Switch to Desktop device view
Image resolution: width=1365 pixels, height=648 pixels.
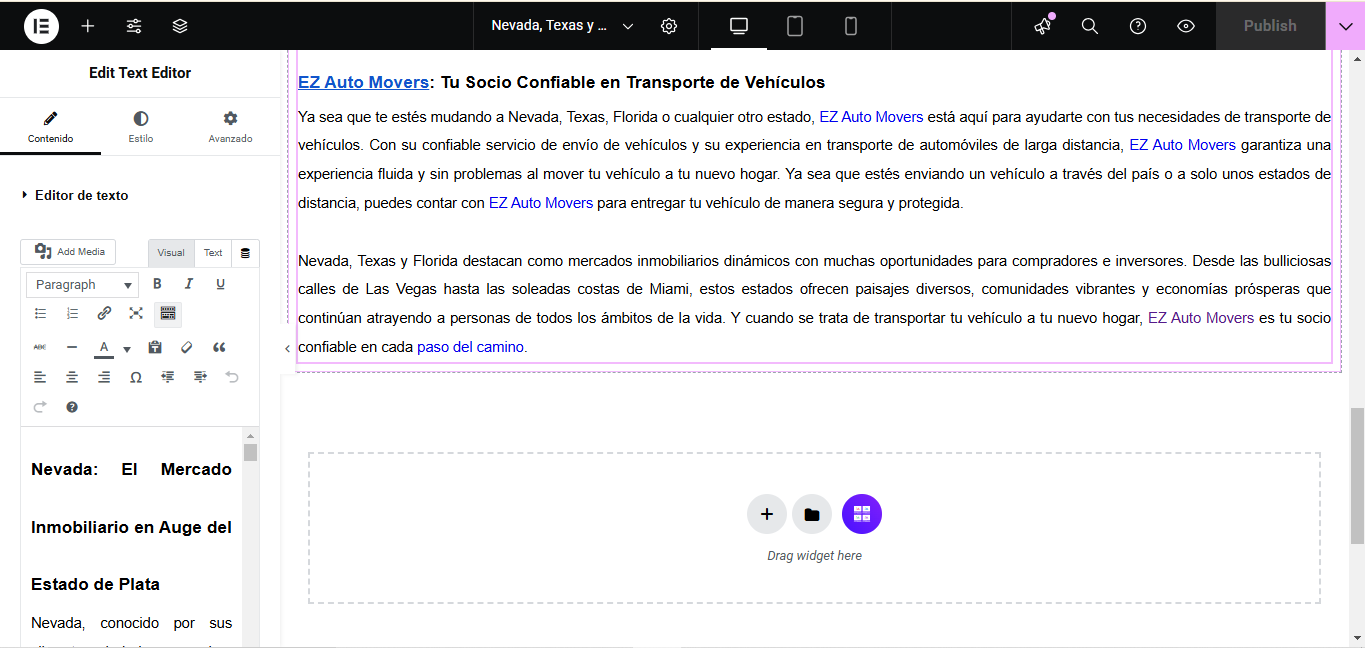[x=739, y=26]
